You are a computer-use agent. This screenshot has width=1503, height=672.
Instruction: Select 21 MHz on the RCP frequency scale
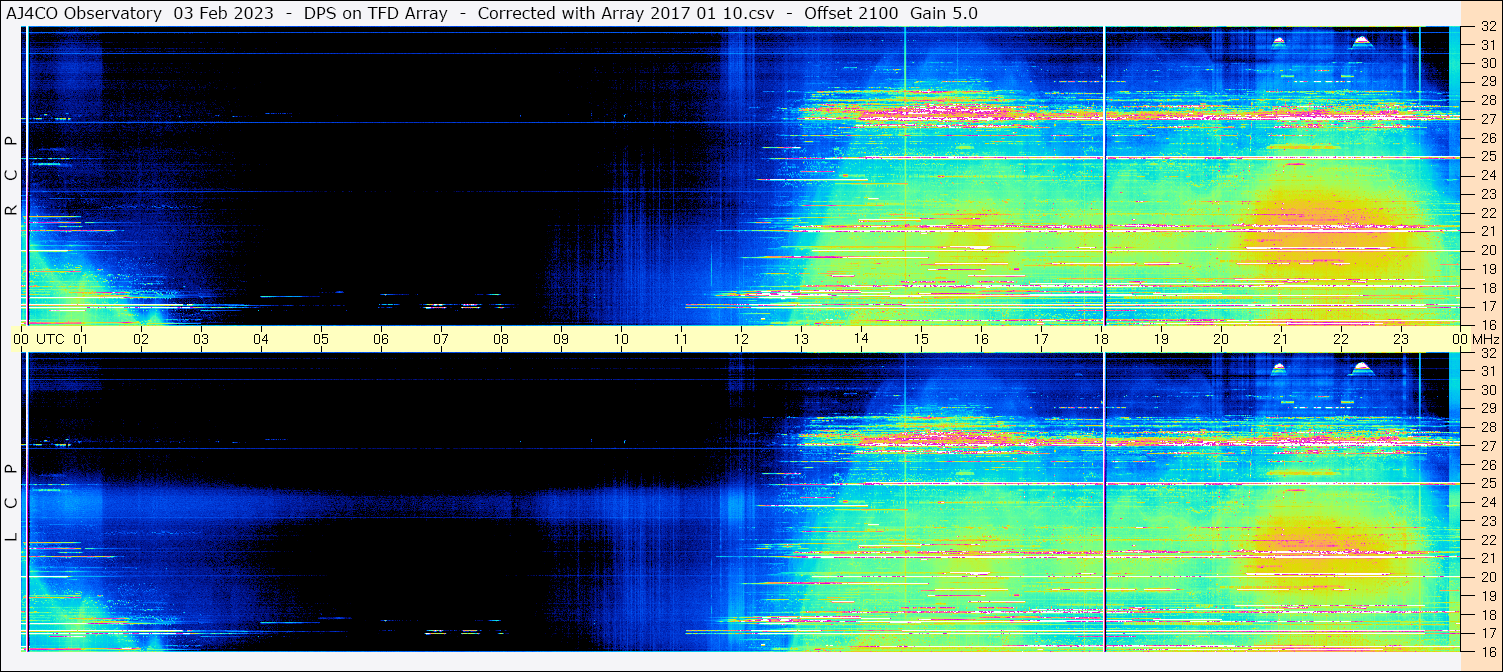point(1487,231)
